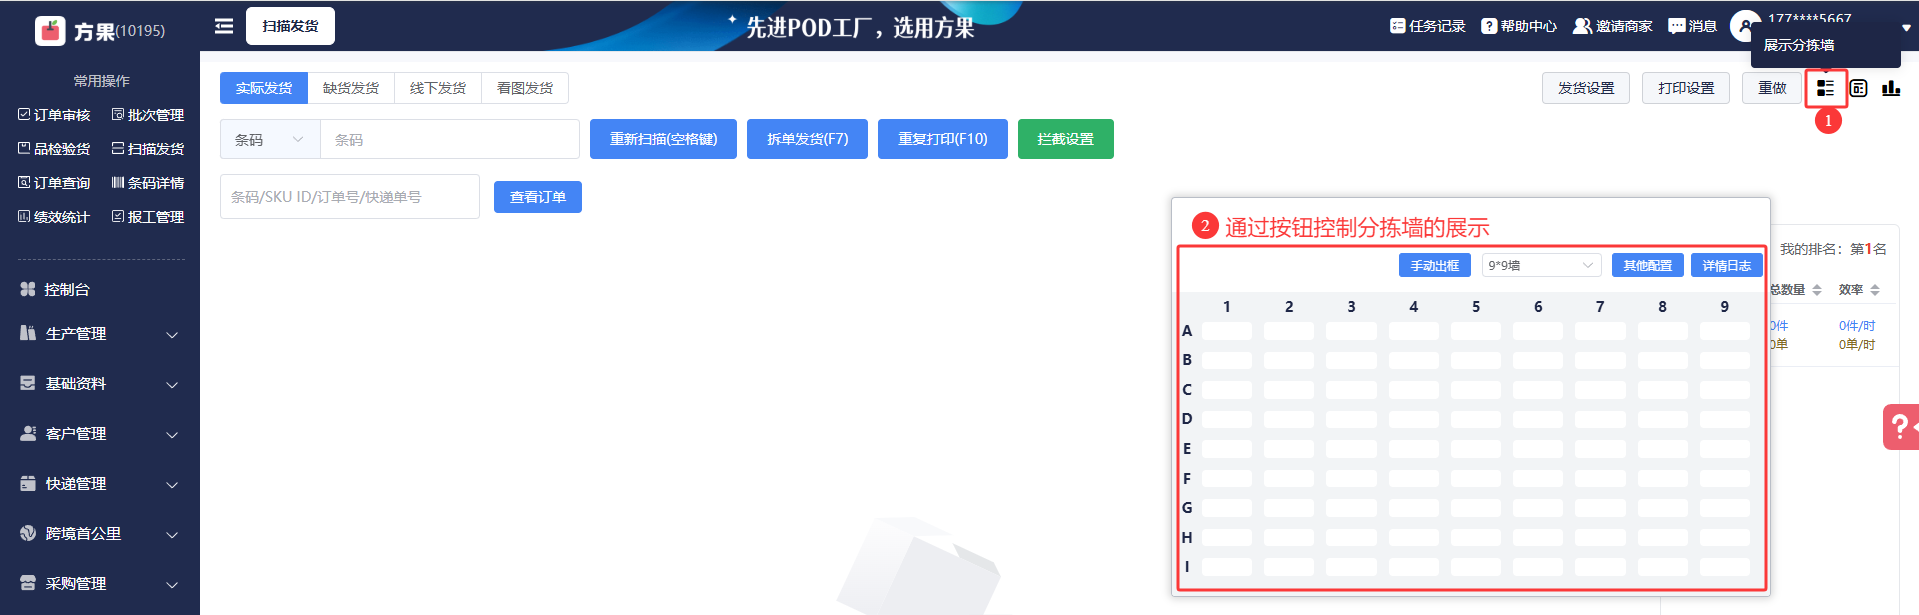The width and height of the screenshot is (1919, 615).
Task: Select sorting wall cell A1
Action: tap(1226, 331)
